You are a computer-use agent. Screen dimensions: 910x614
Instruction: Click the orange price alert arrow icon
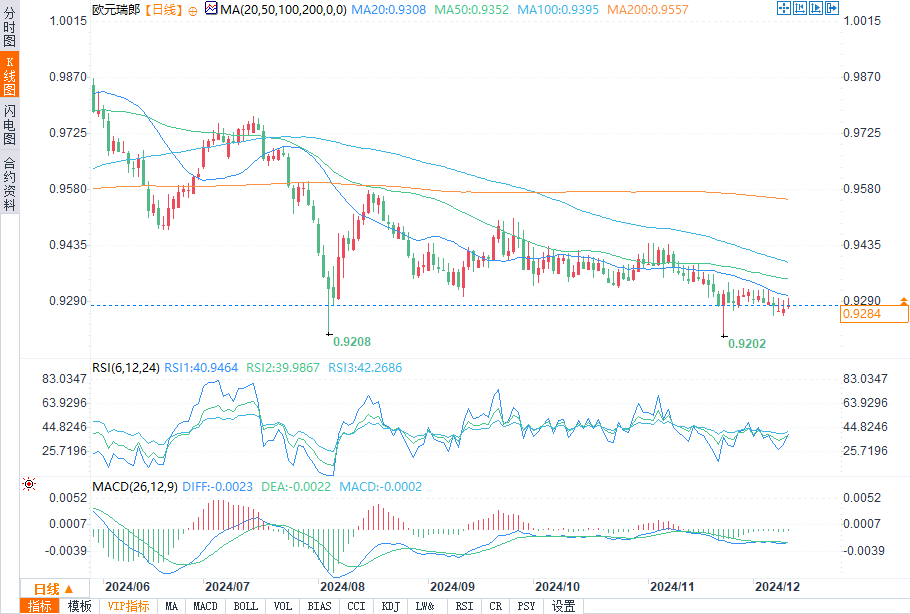[x=903, y=300]
